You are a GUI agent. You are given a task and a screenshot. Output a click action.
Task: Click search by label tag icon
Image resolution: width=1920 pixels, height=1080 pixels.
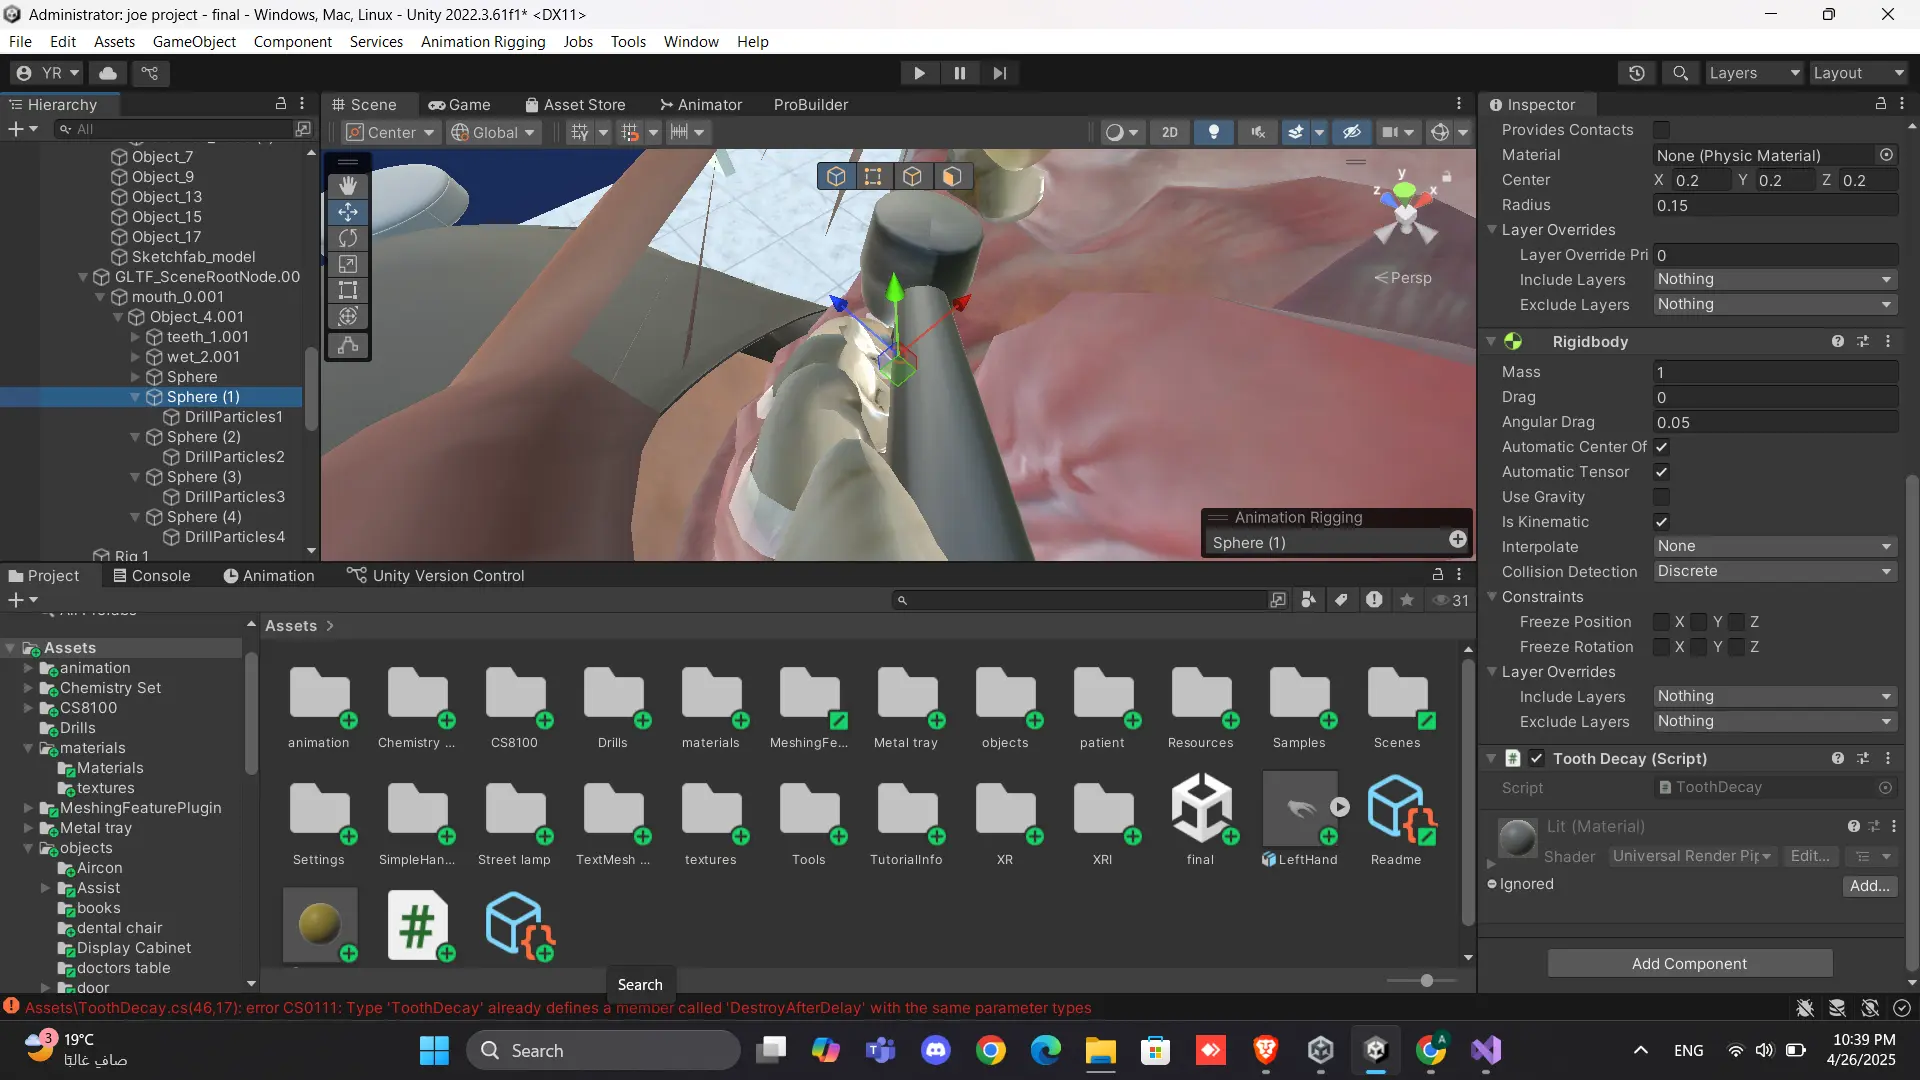click(1341, 600)
